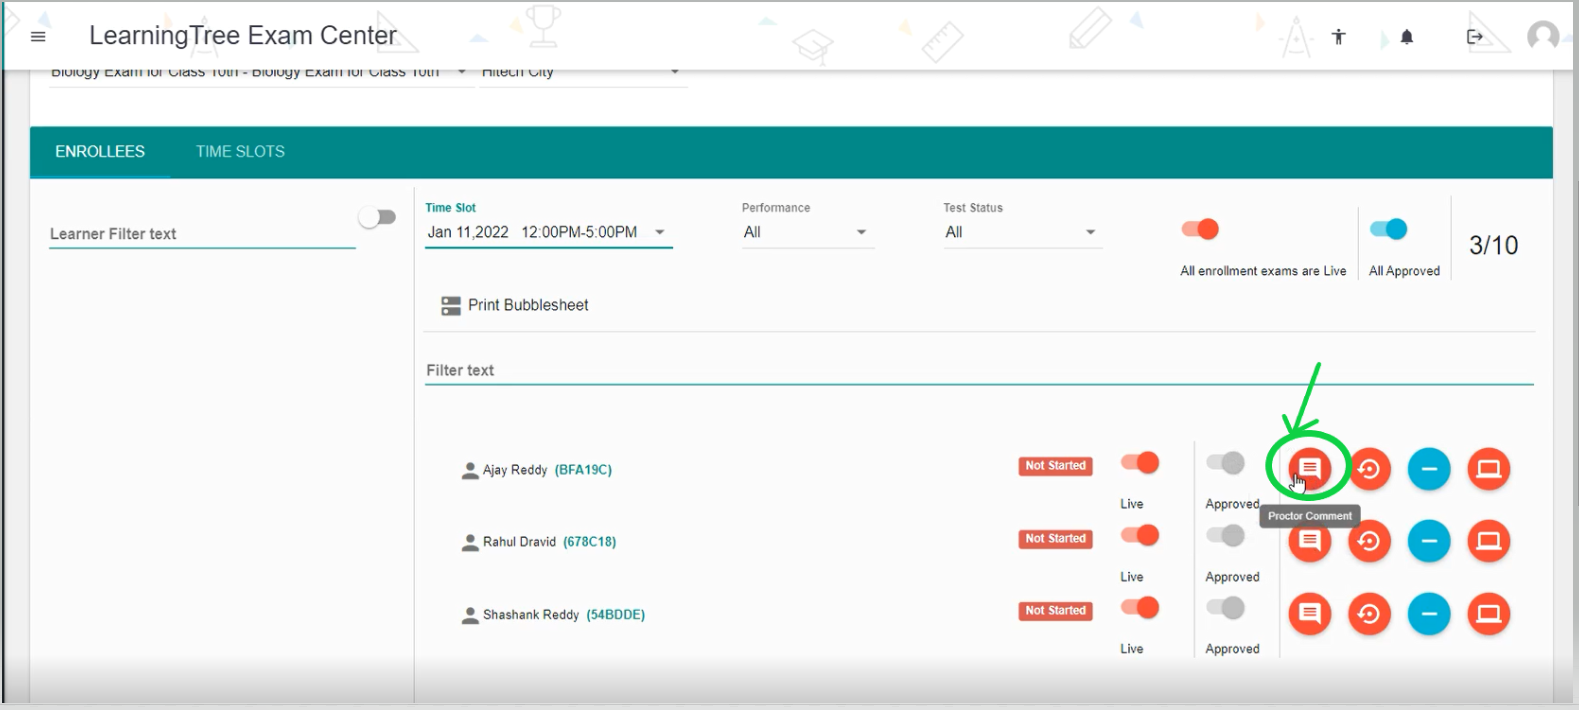Toggle Approved switch for Rahul Dravid

(1225, 536)
